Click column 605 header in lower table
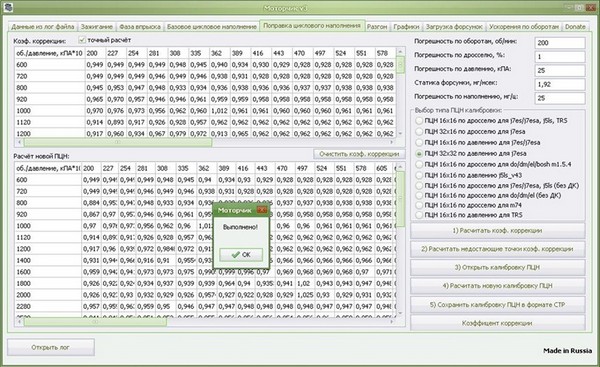 click(384, 168)
